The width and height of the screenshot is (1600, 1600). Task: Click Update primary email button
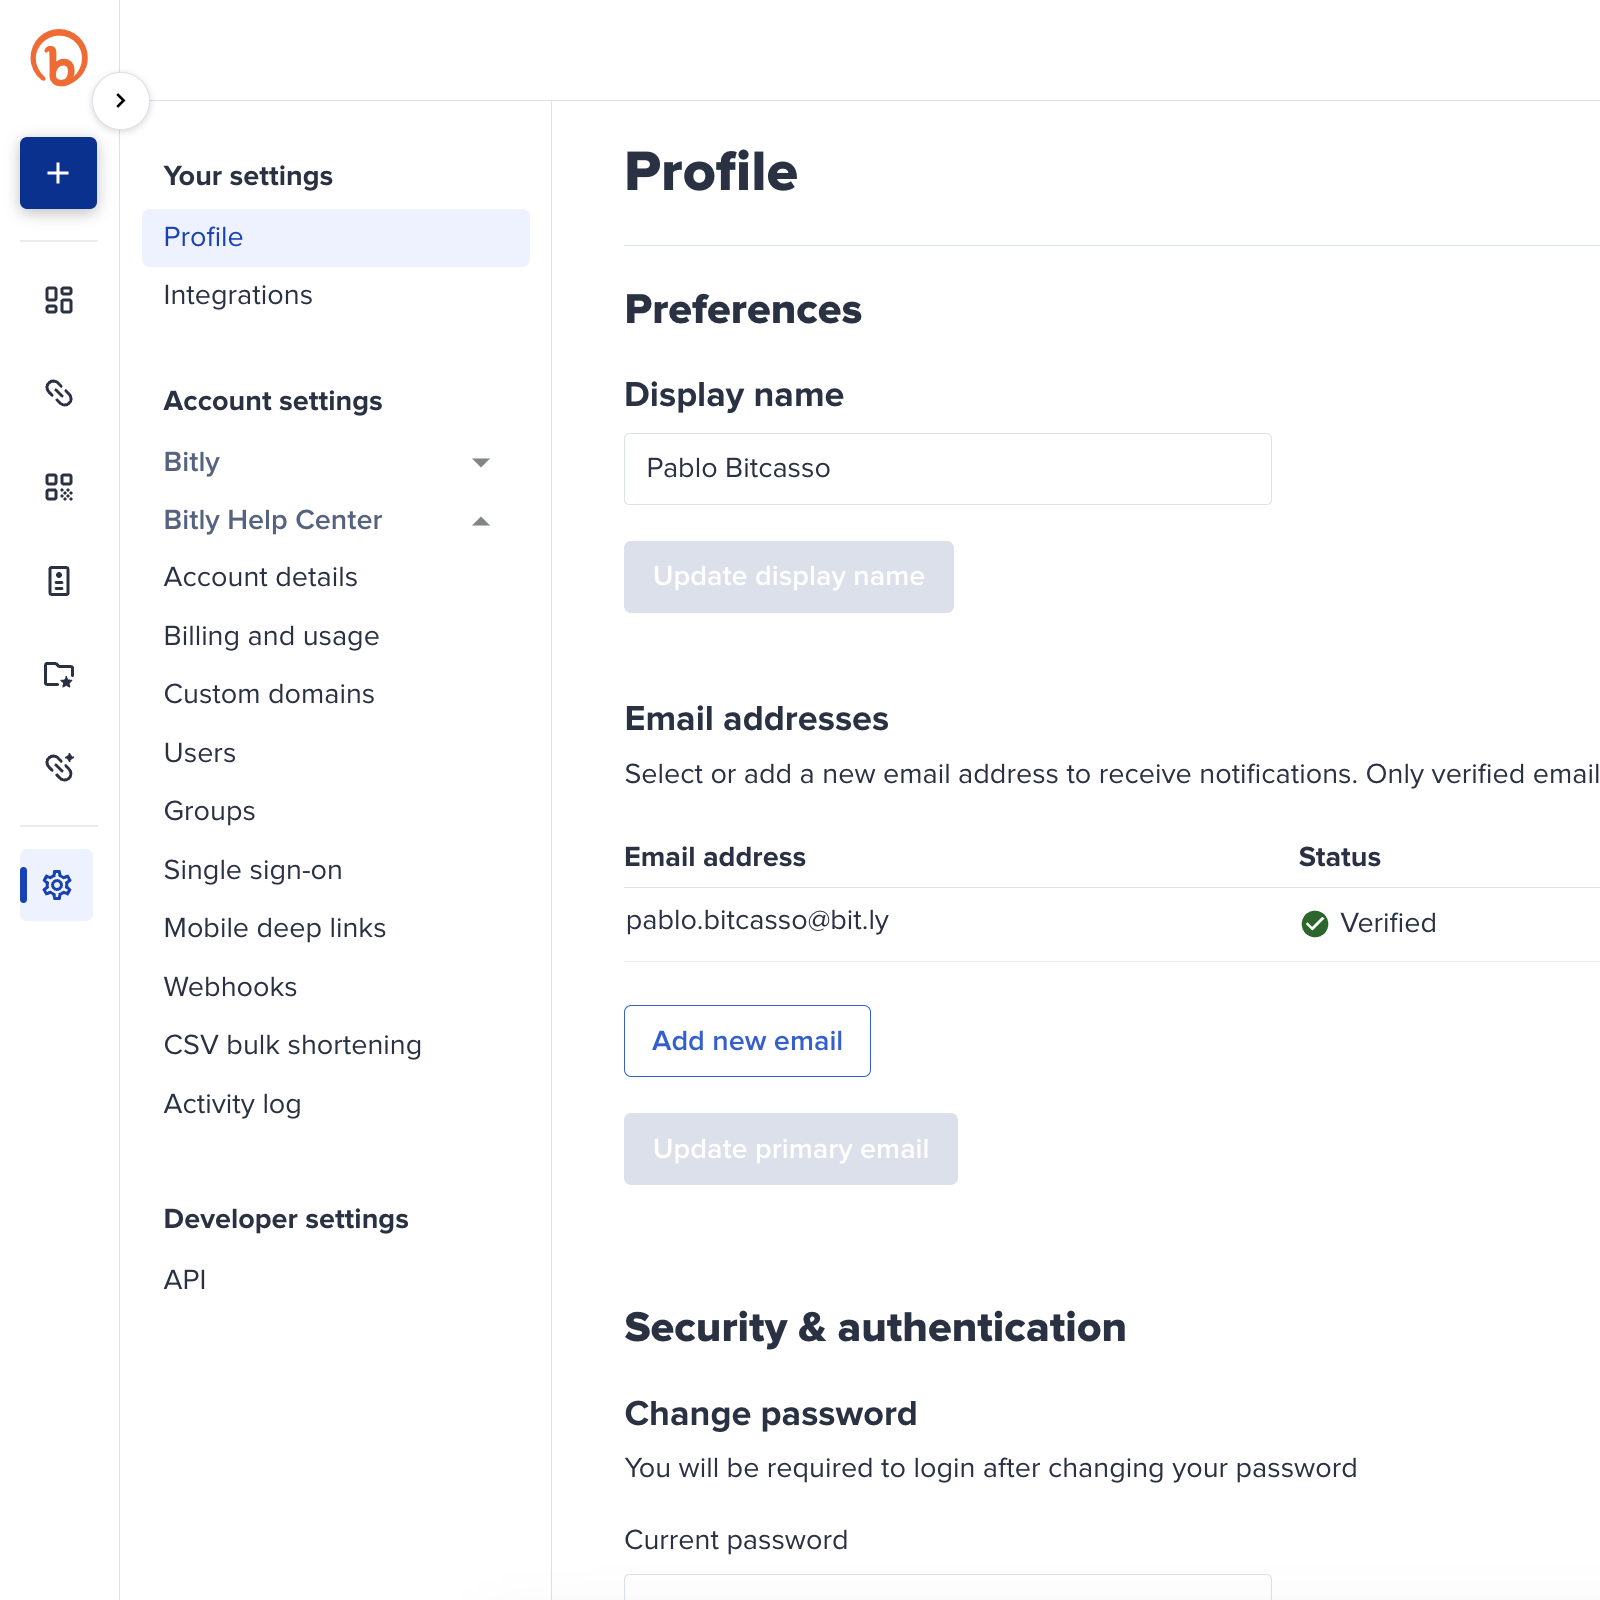[x=791, y=1149]
